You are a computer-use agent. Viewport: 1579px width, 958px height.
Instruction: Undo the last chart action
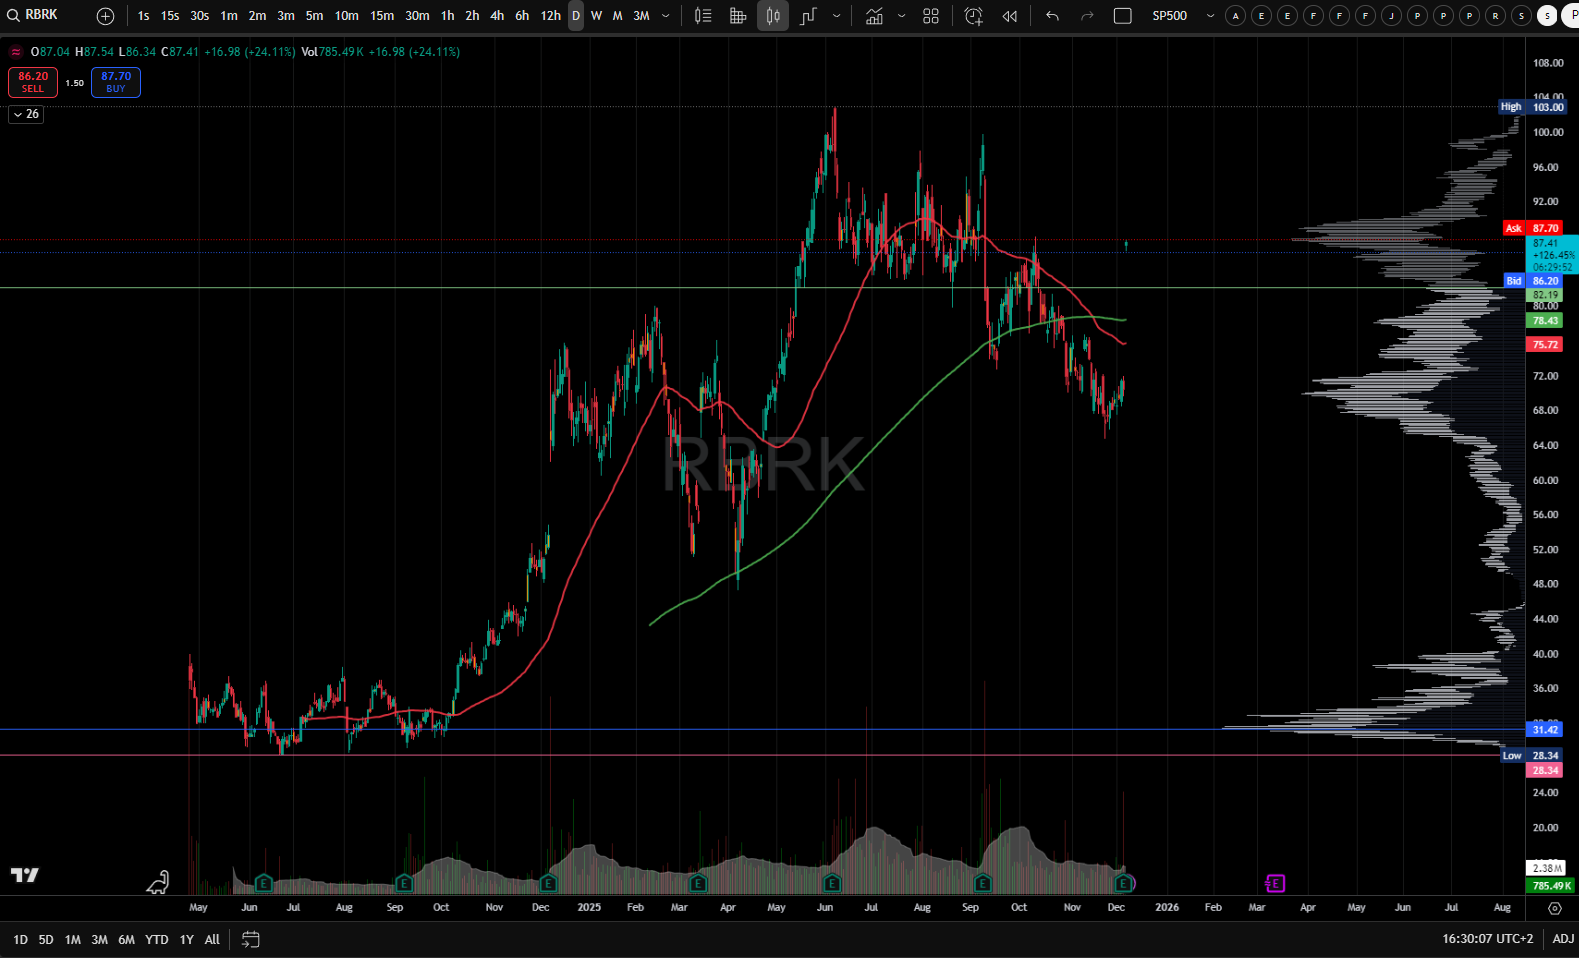click(1052, 16)
